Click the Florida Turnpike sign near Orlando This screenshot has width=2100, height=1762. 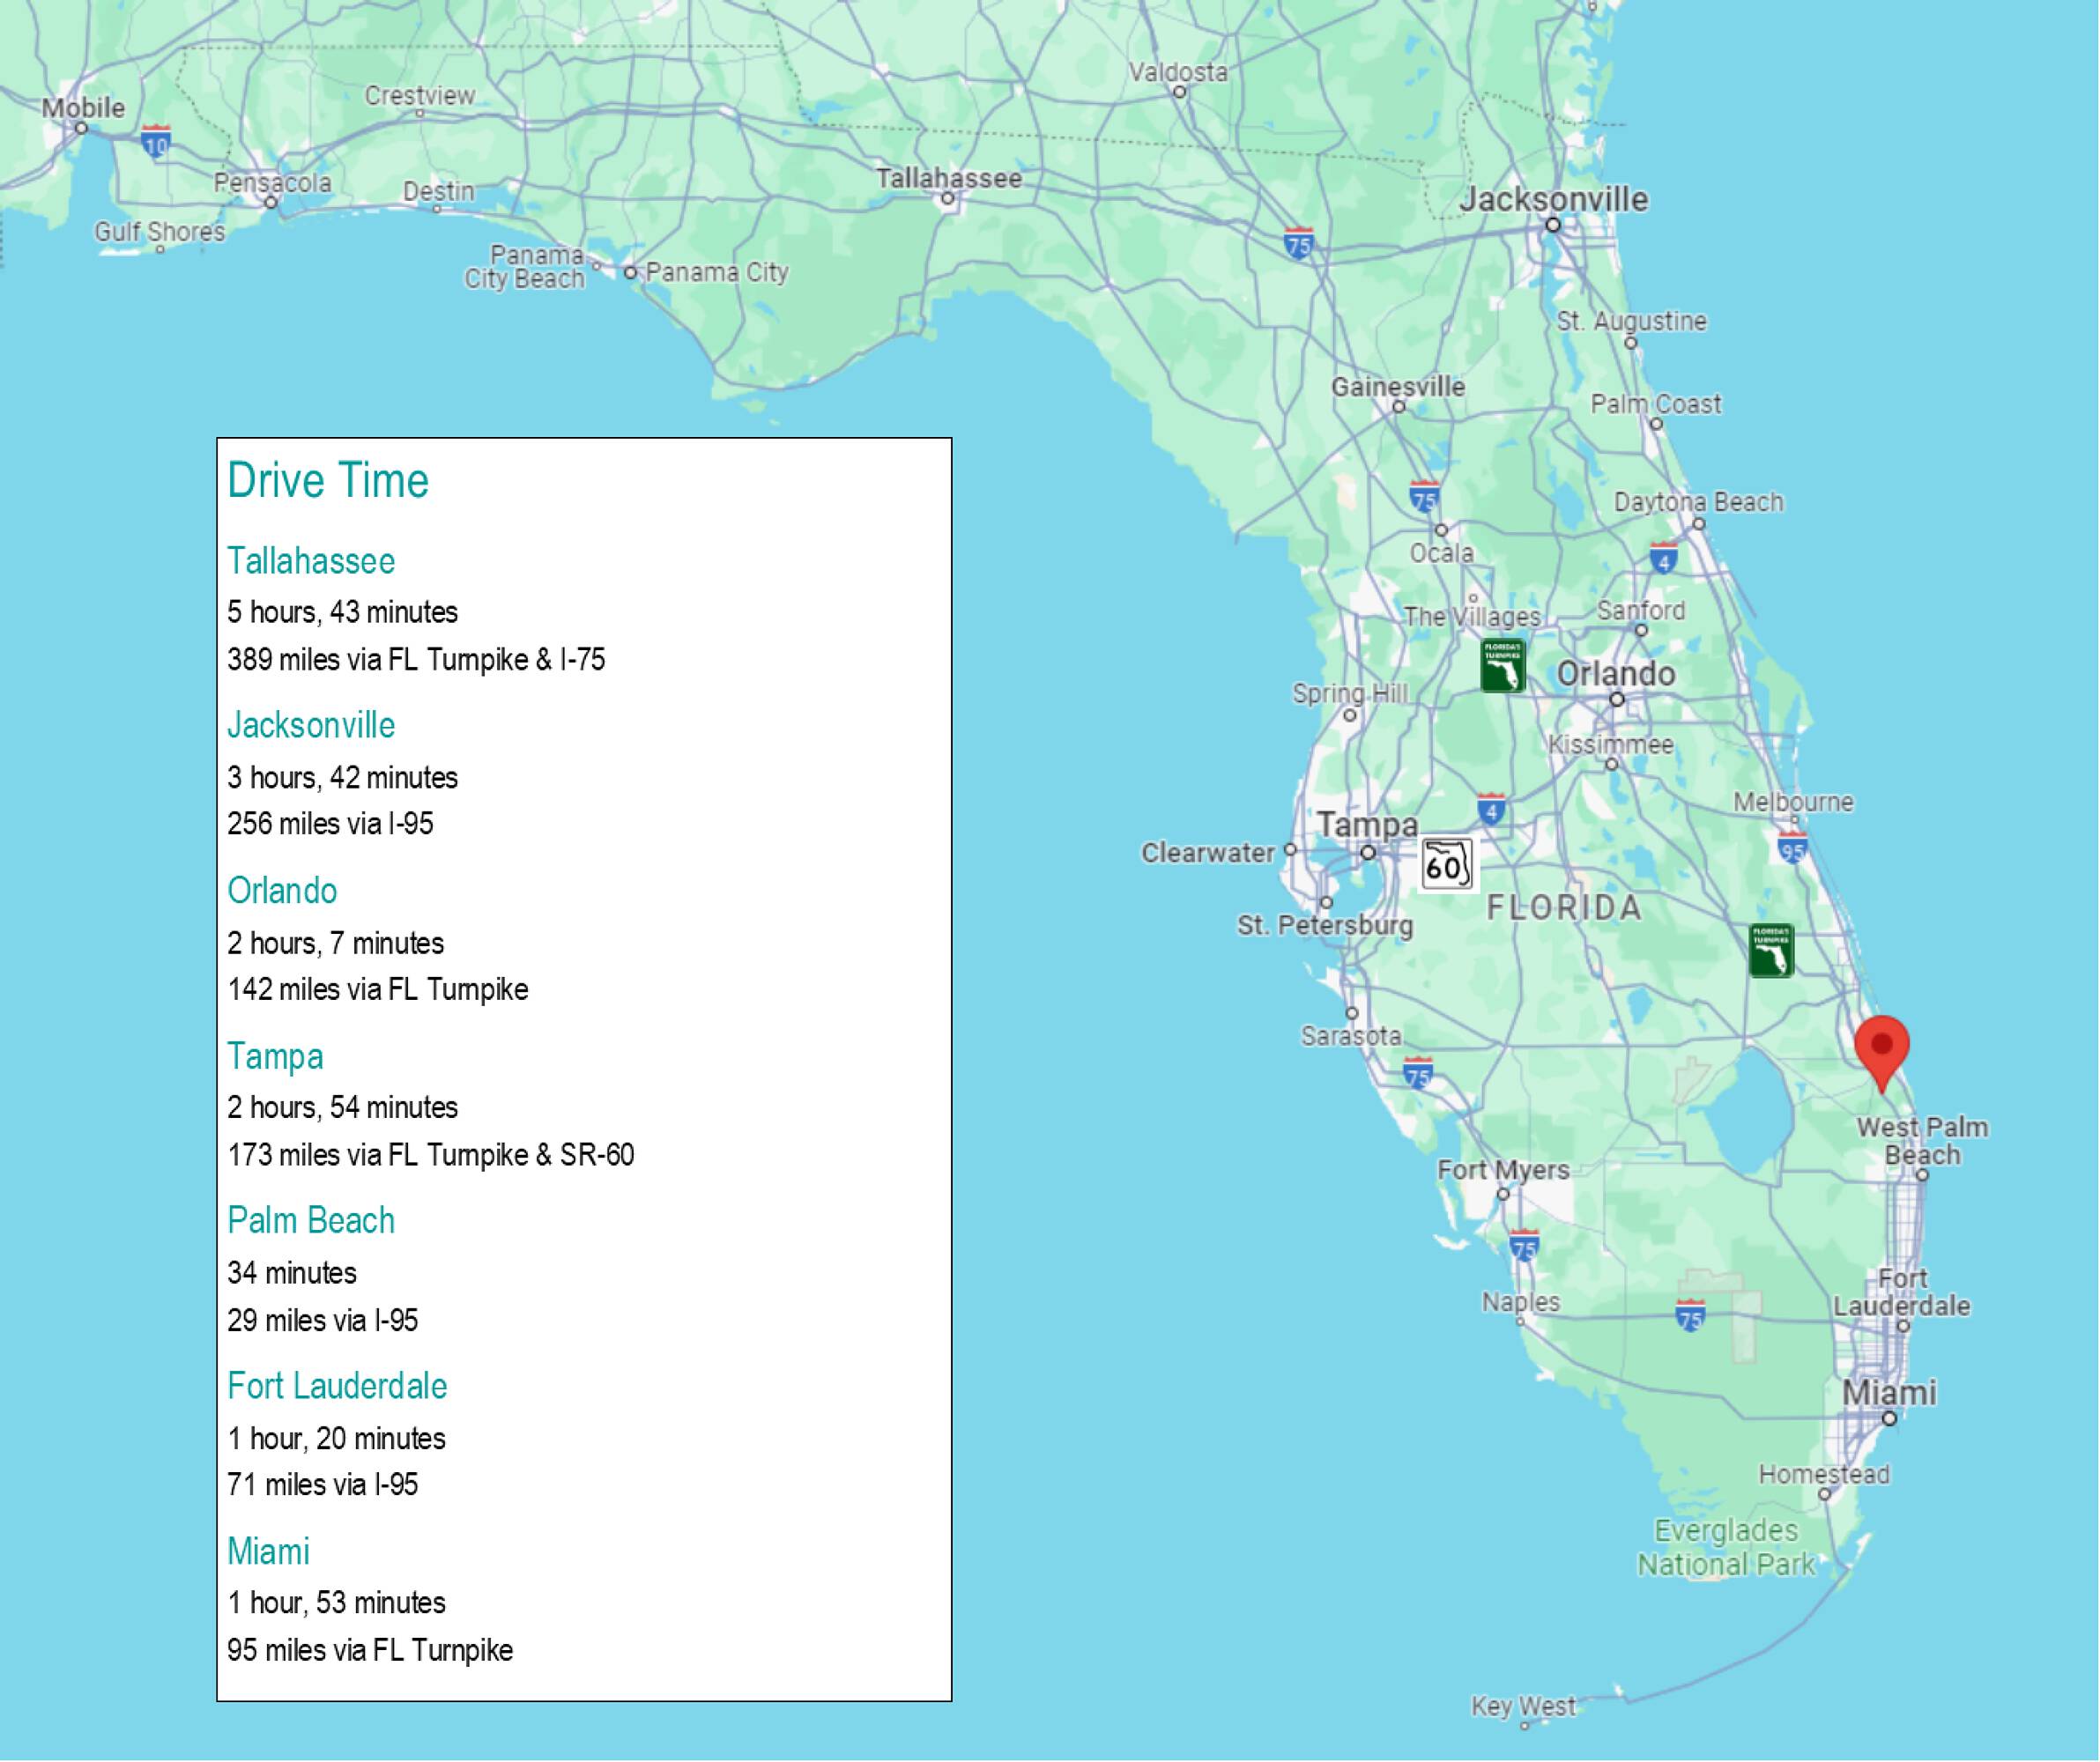[1502, 666]
